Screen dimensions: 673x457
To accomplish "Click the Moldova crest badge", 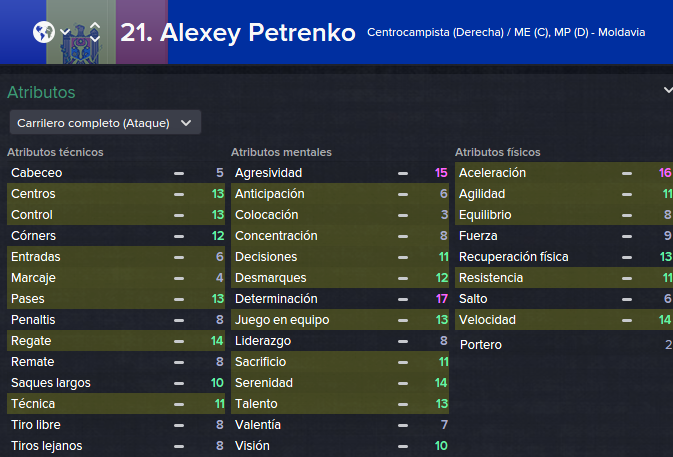I will pos(81,44).
